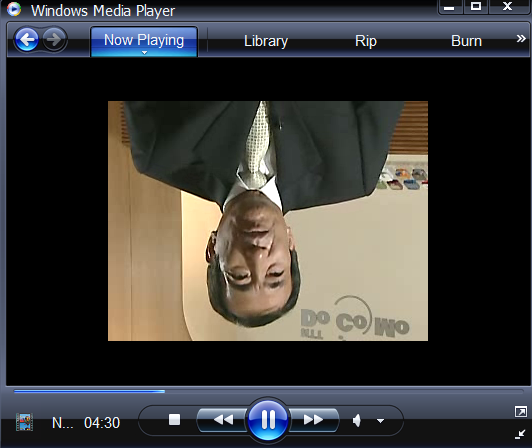This screenshot has width=532, height=448.
Task: Switch to the Library tab
Action: pyautogui.click(x=266, y=41)
